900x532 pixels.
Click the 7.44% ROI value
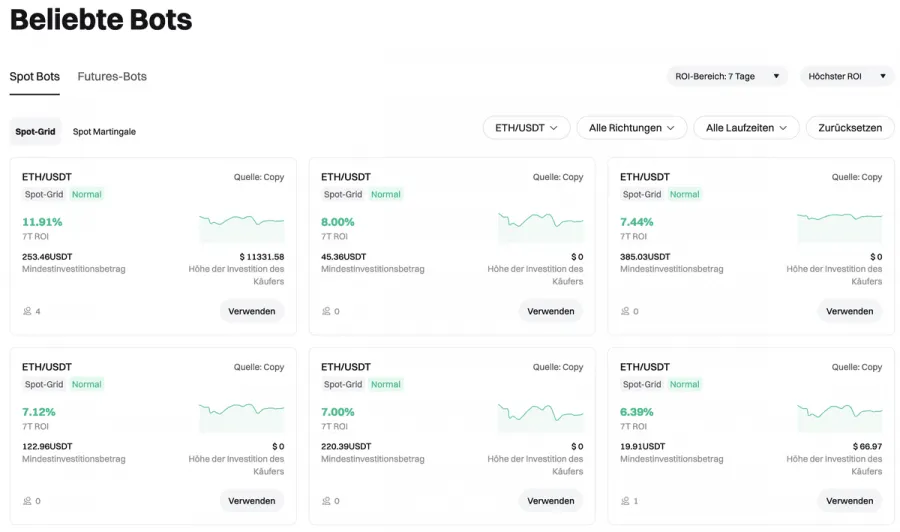click(x=637, y=222)
